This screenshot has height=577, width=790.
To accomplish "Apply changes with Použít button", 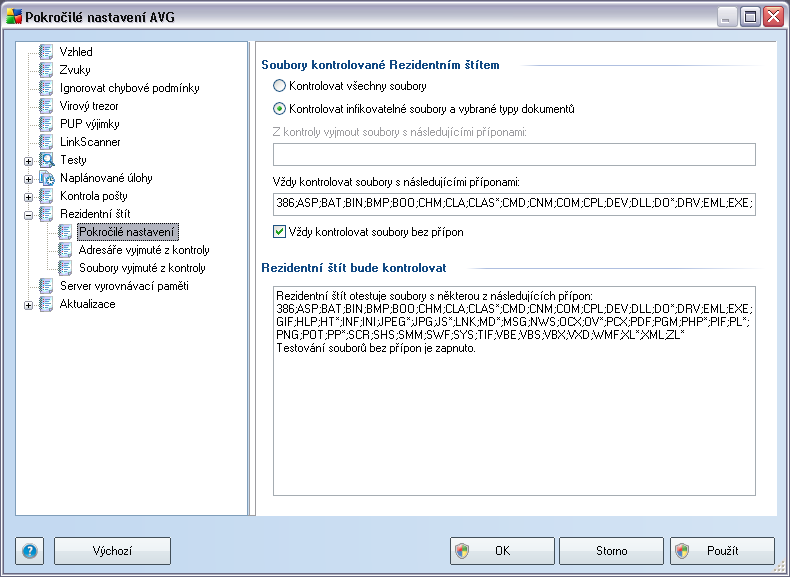I will [722, 551].
